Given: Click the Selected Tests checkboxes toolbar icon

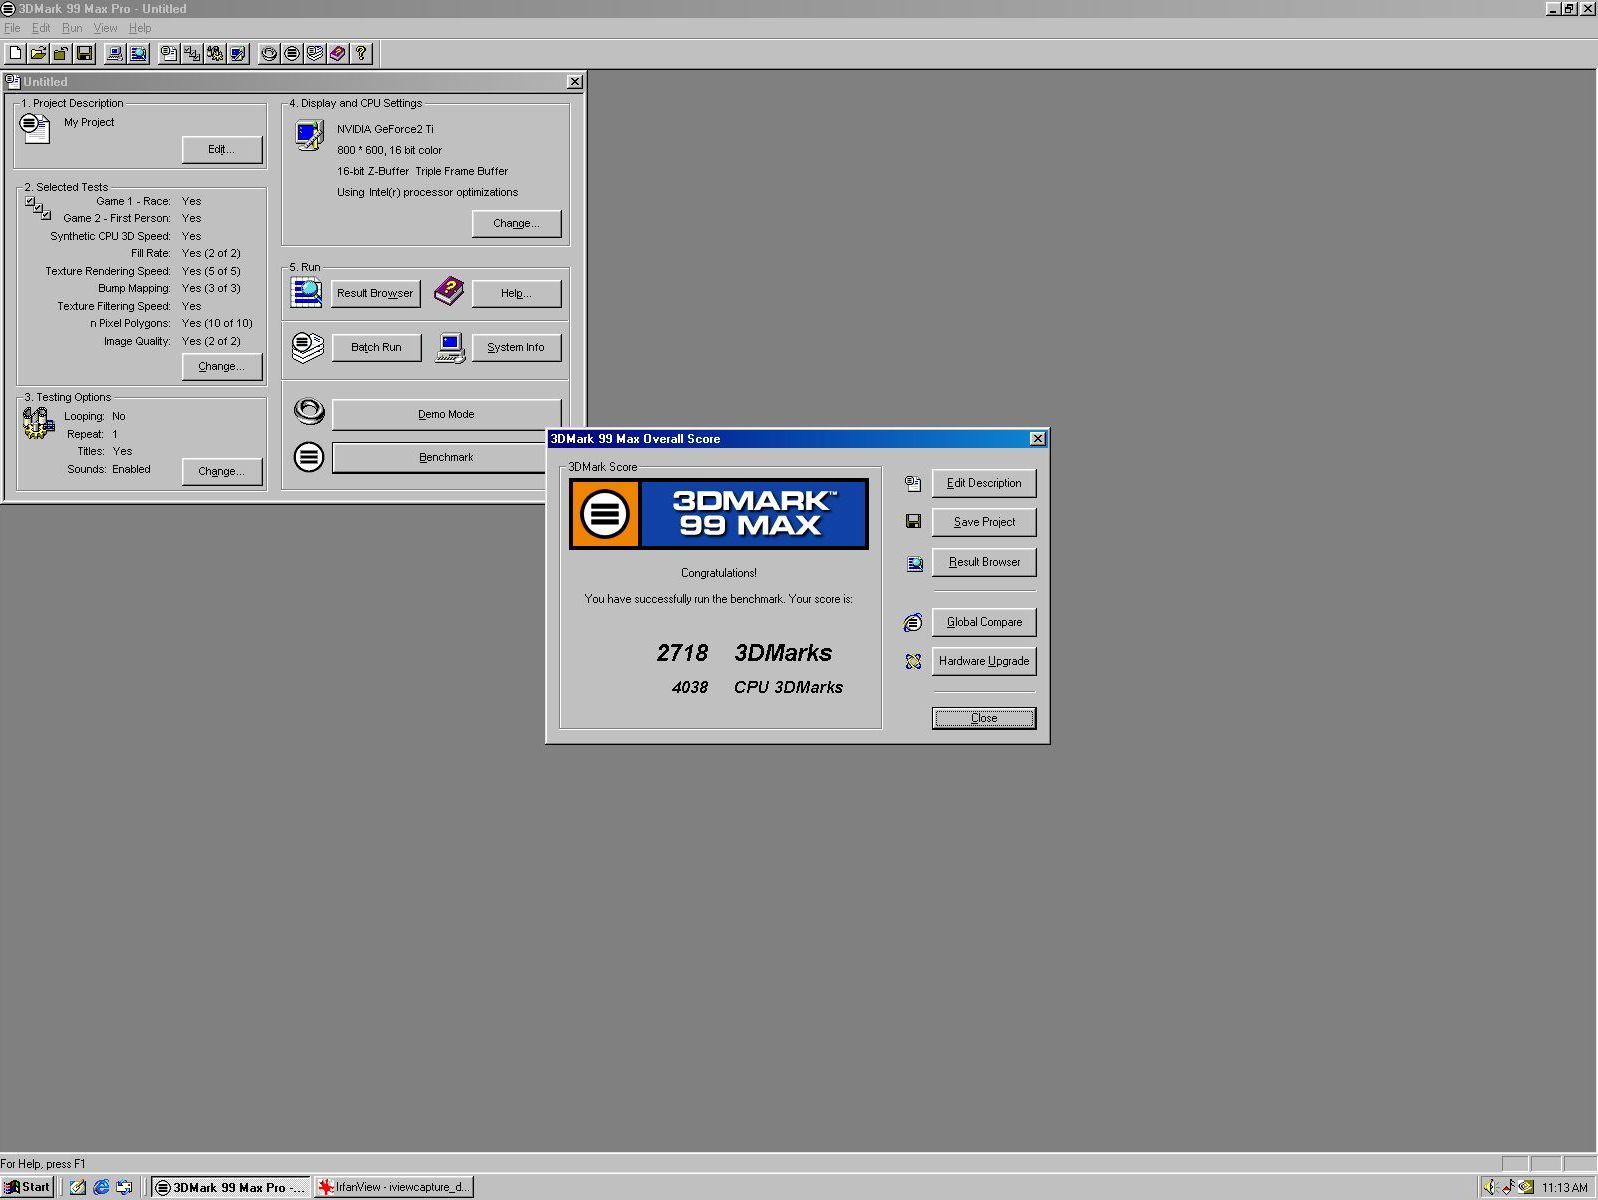Looking at the screenshot, I should point(192,53).
